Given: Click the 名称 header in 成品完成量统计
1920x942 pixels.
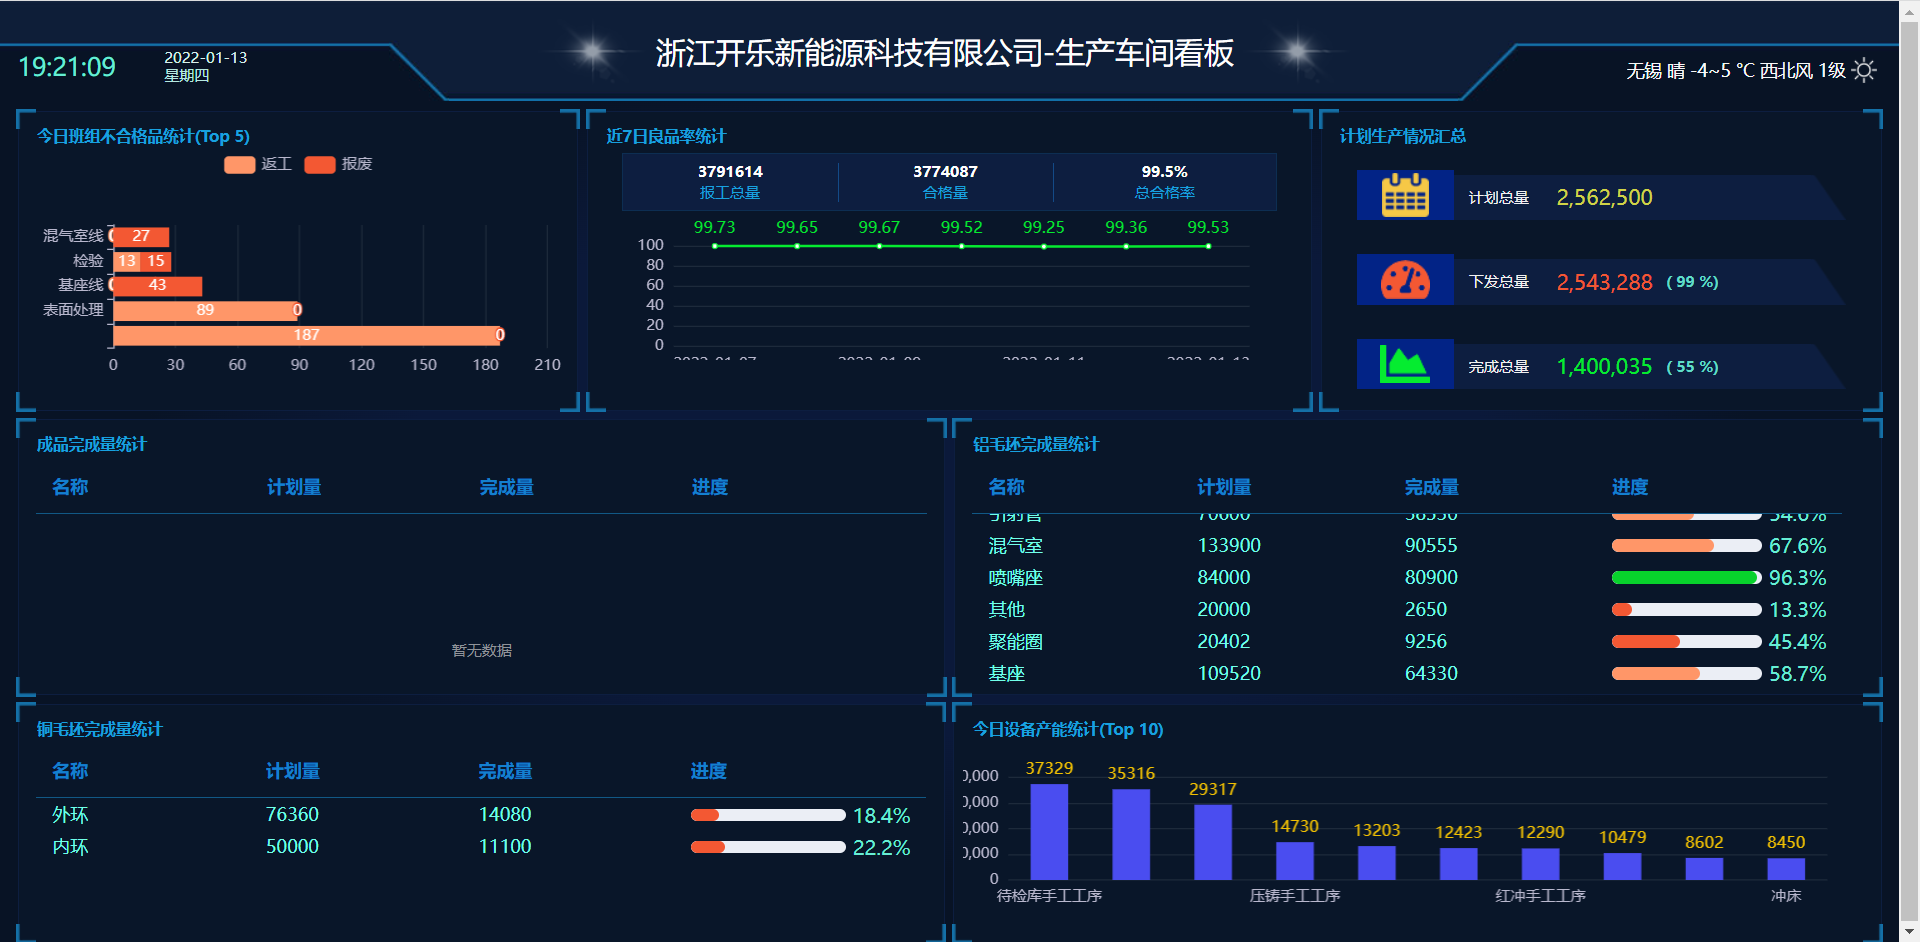Looking at the screenshot, I should [x=70, y=487].
